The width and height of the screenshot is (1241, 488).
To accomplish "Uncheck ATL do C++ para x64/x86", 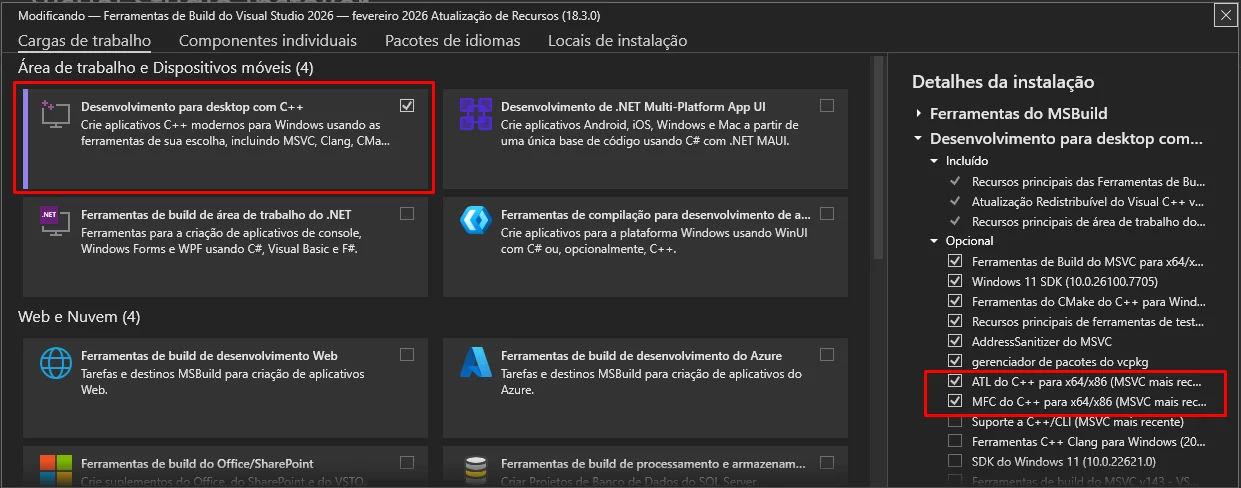I will click(x=955, y=382).
